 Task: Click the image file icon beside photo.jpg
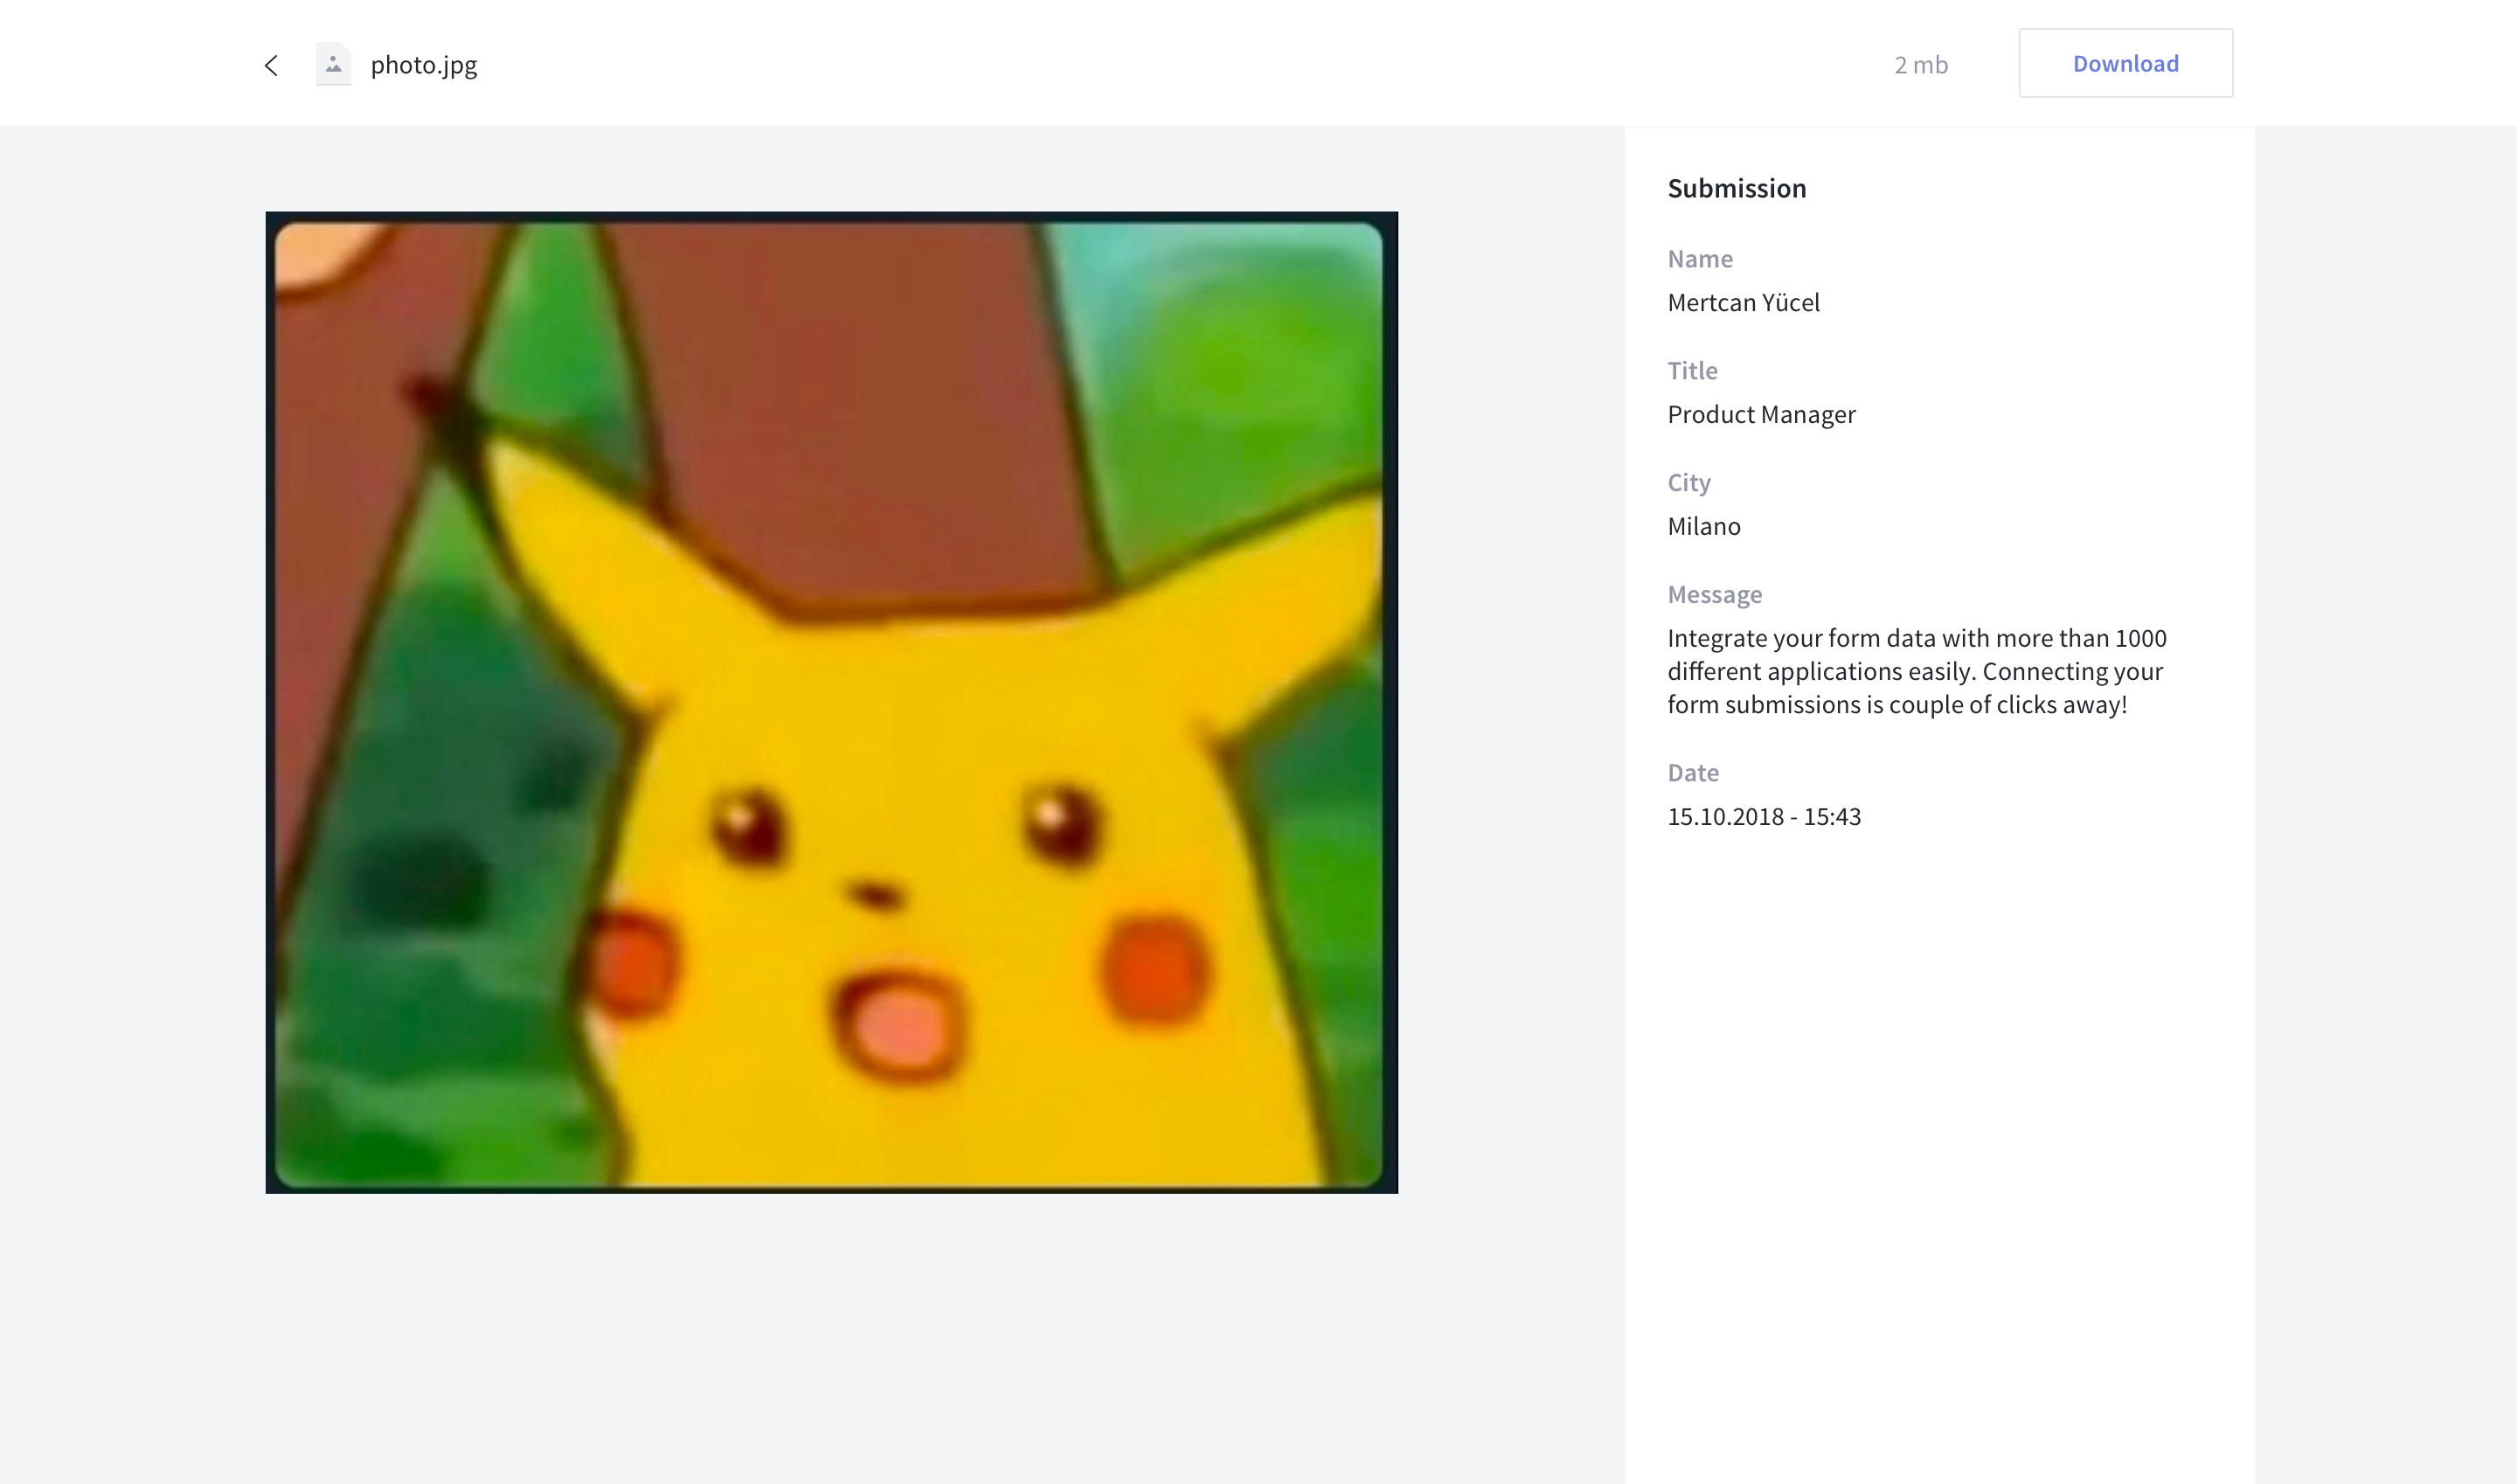point(332,63)
